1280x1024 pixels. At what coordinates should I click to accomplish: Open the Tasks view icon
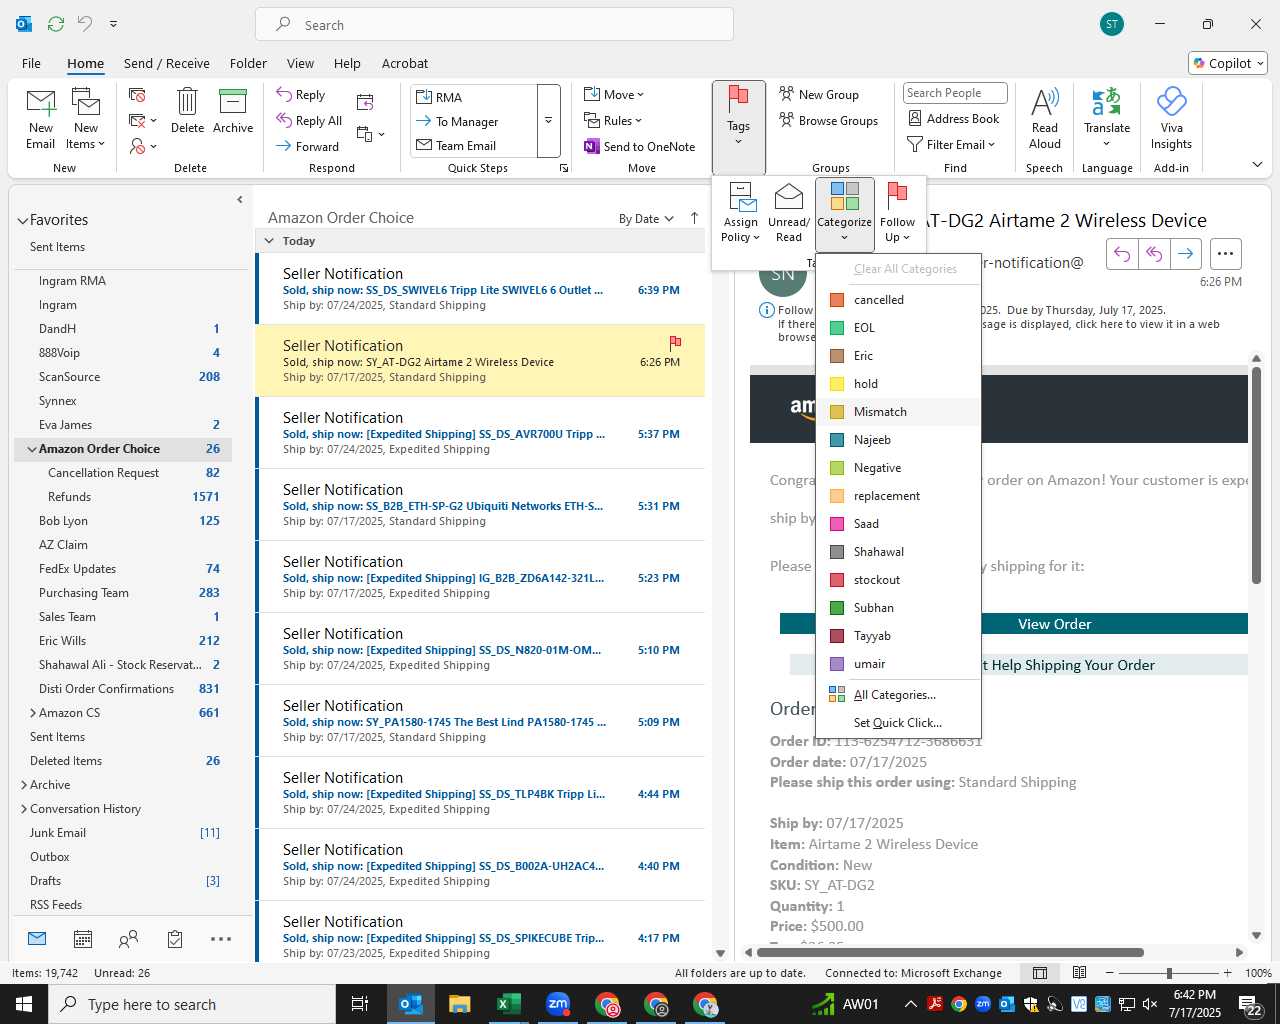175,939
